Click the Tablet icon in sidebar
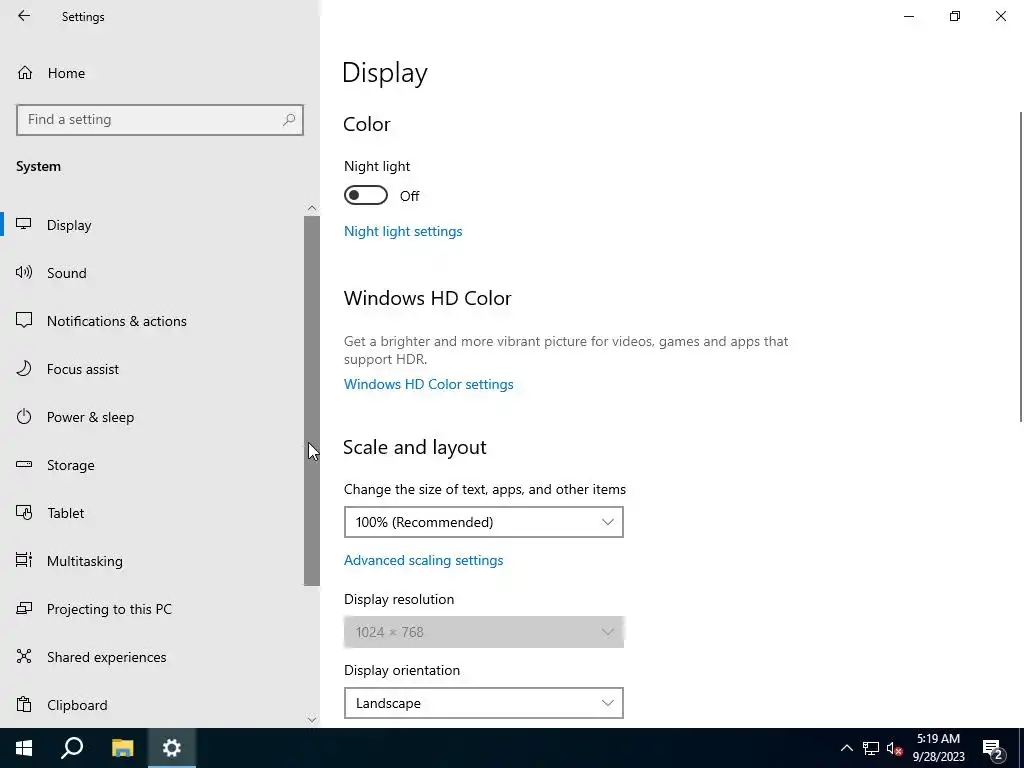This screenshot has height=768, width=1024. point(24,513)
